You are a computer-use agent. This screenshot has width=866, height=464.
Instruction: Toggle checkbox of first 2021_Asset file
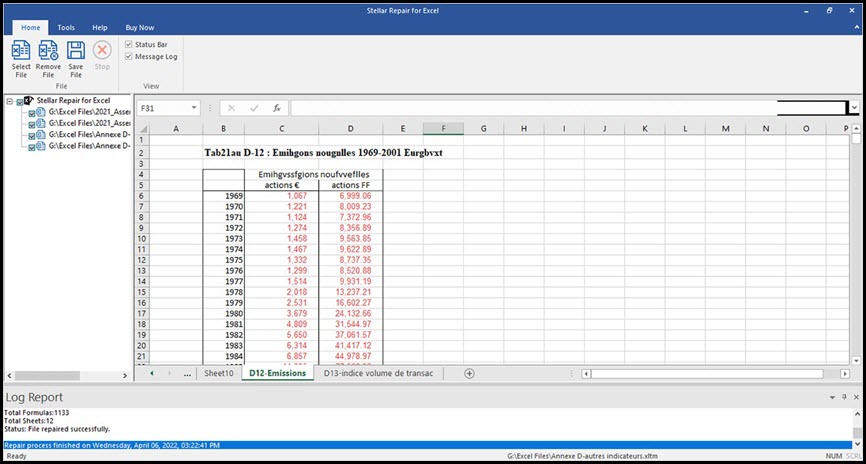31,113
